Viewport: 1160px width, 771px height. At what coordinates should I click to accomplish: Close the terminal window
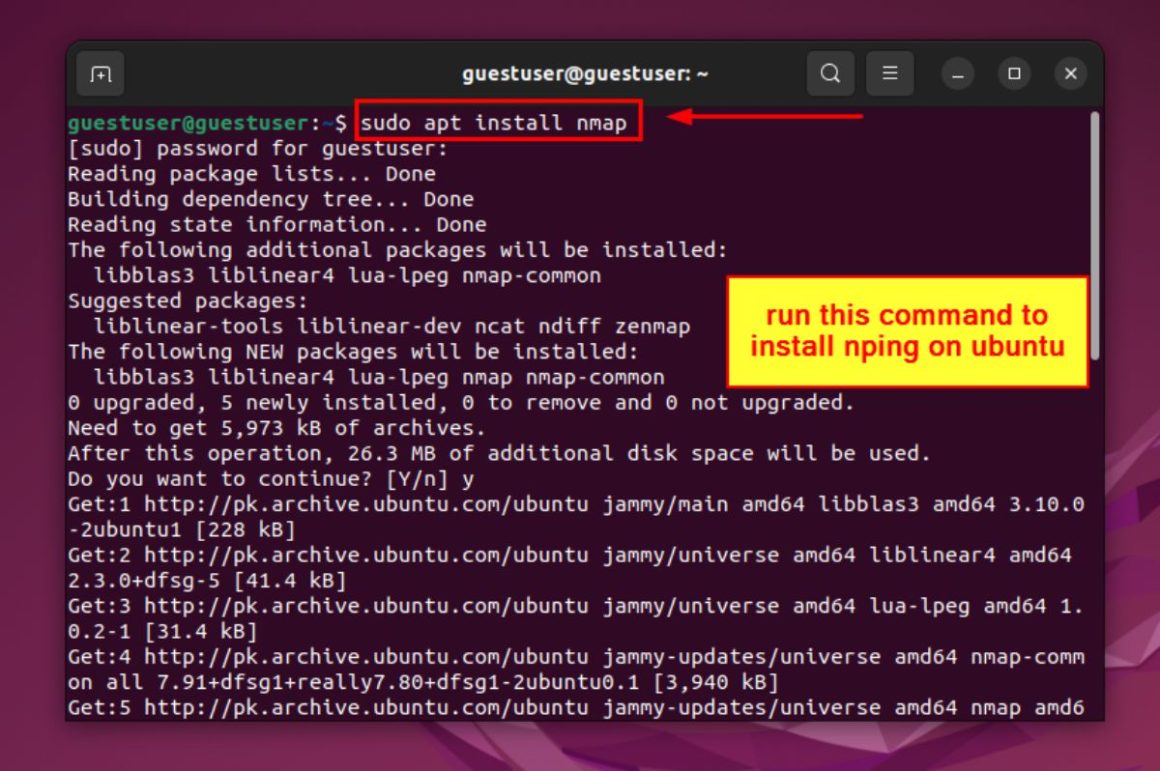[x=1070, y=74]
